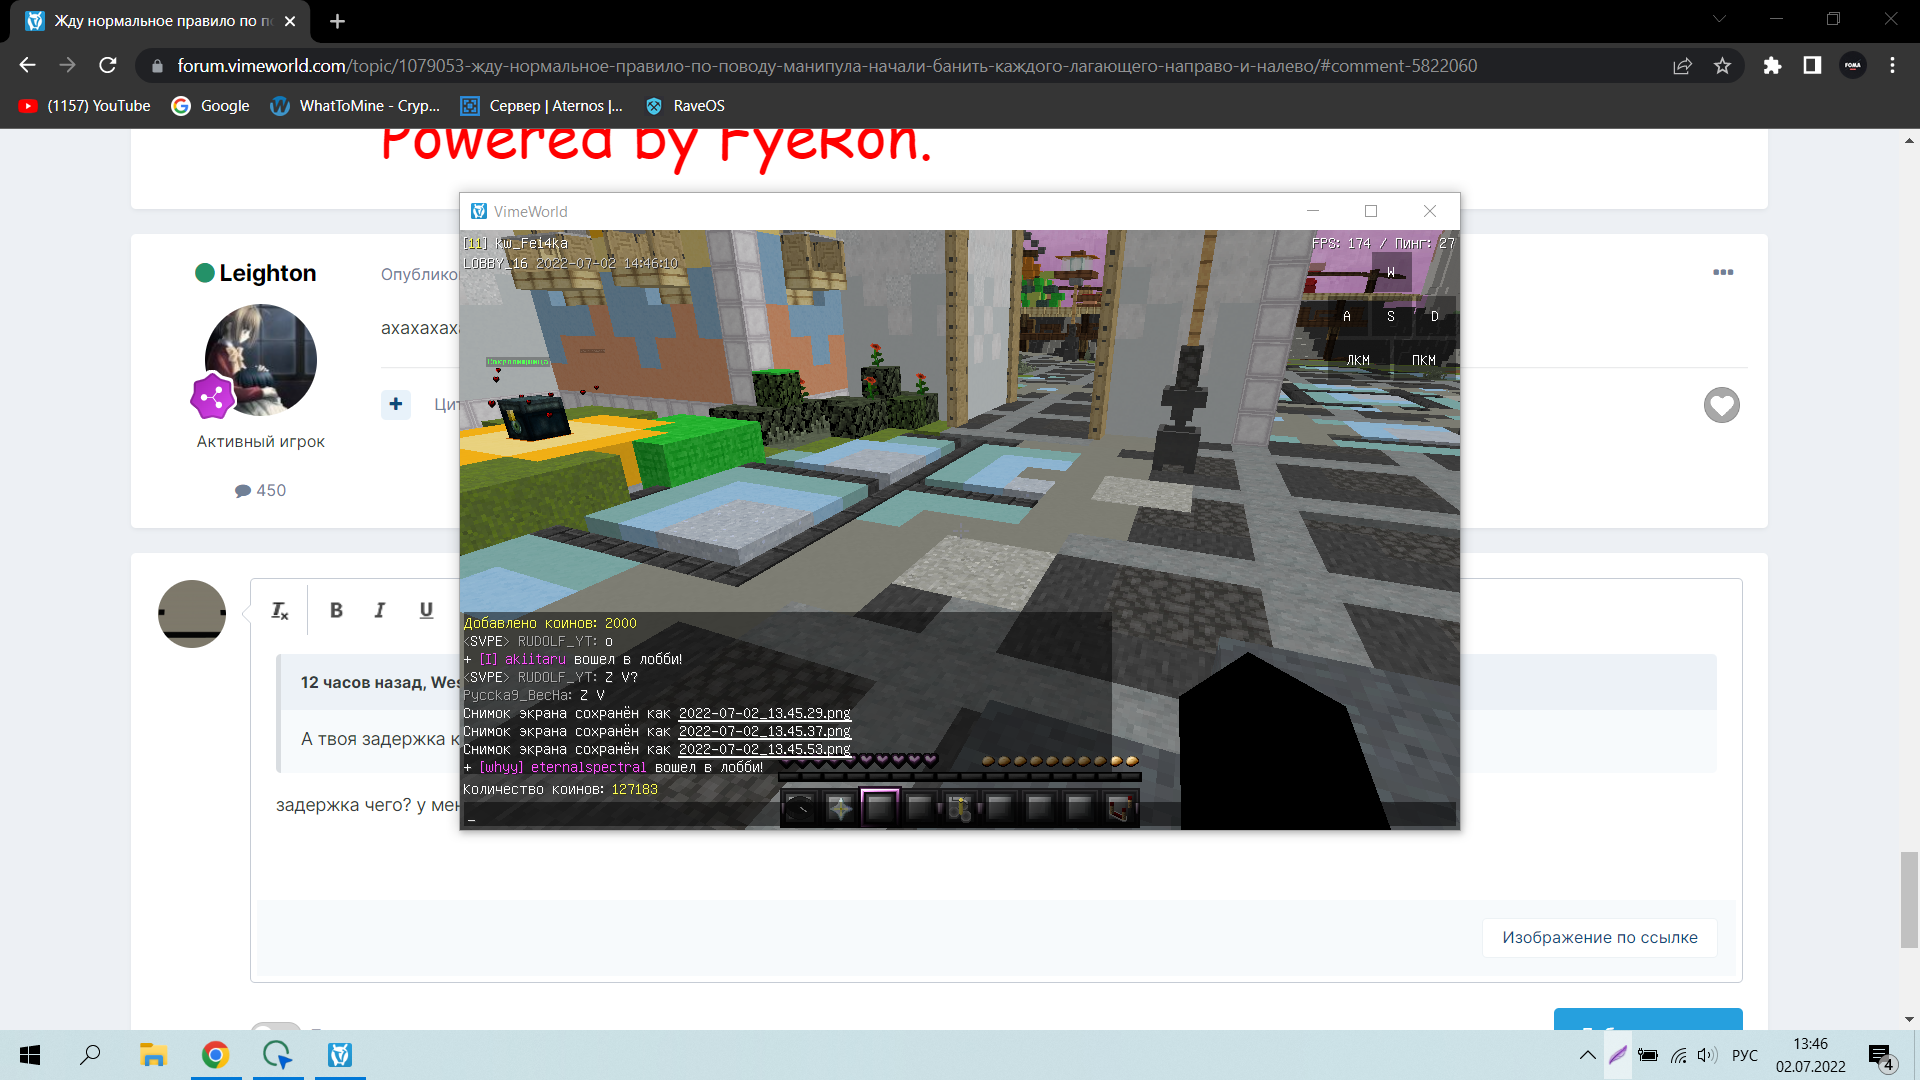Switch the РУС keyboard language

click(1745, 1055)
